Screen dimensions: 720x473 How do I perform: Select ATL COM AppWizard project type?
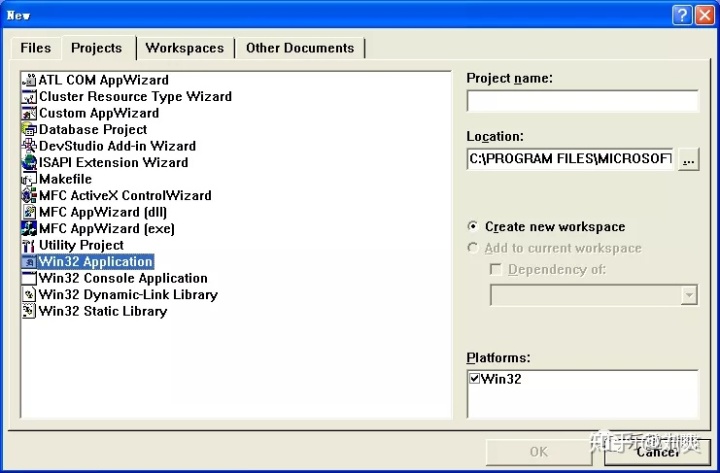(x=104, y=80)
